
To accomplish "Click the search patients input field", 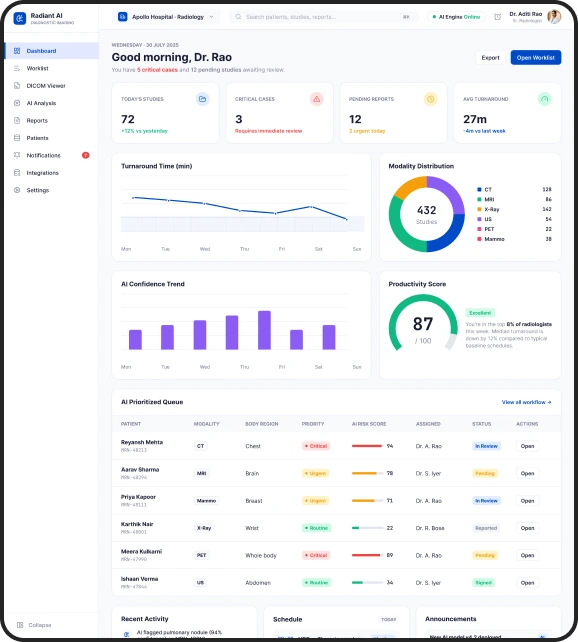I will [x=323, y=17].
